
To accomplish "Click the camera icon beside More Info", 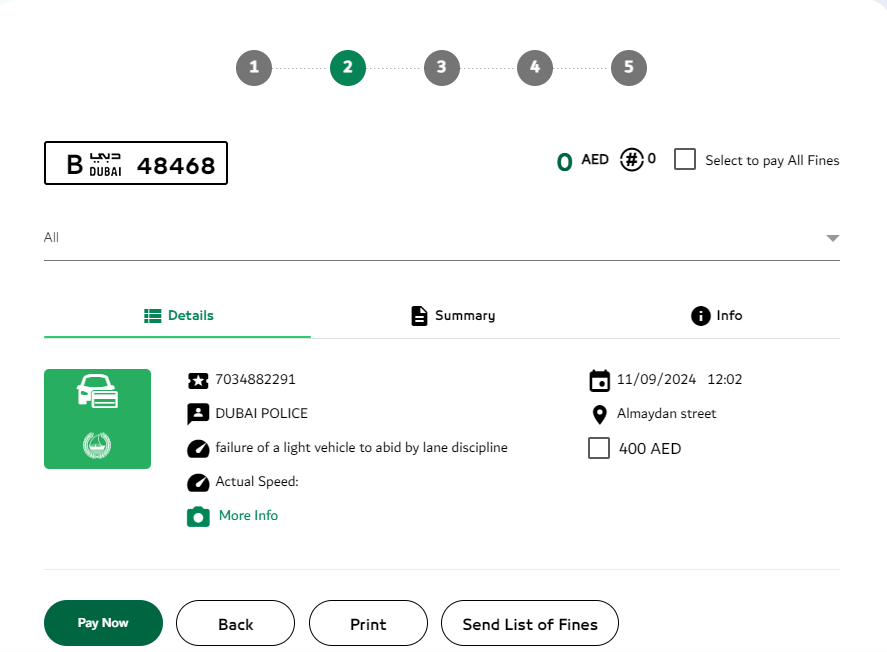I will click(x=198, y=516).
